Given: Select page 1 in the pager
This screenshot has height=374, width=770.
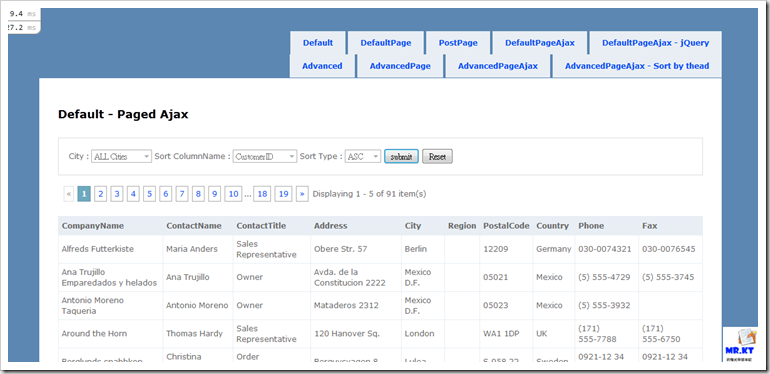Looking at the screenshot, I should pyautogui.click(x=84, y=194).
